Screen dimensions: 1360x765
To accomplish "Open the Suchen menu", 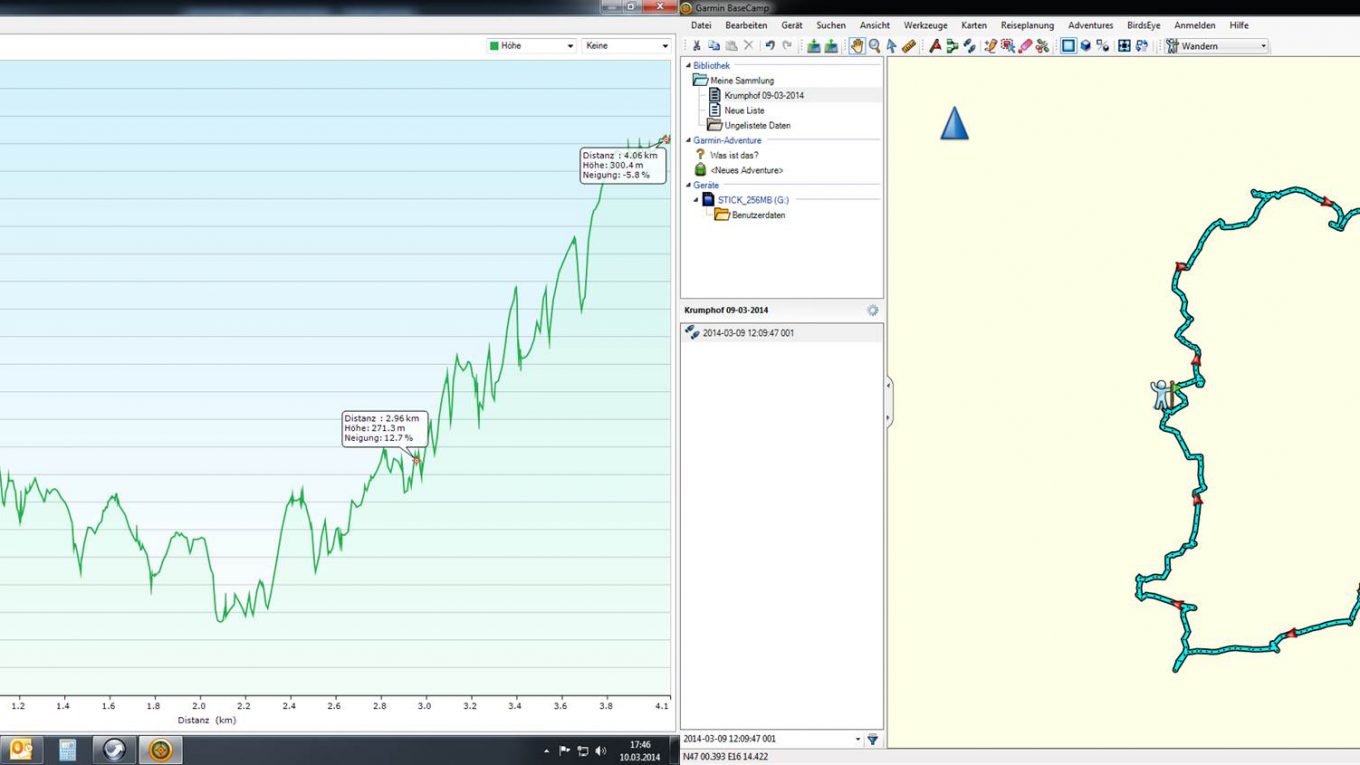I will (x=831, y=25).
